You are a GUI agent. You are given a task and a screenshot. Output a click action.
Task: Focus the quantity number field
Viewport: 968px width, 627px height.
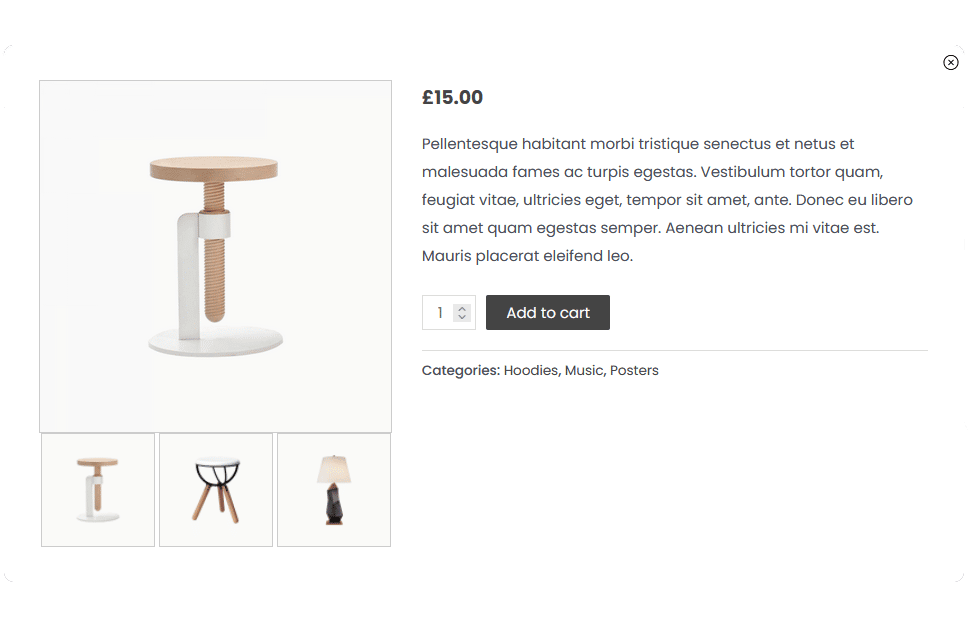point(440,313)
